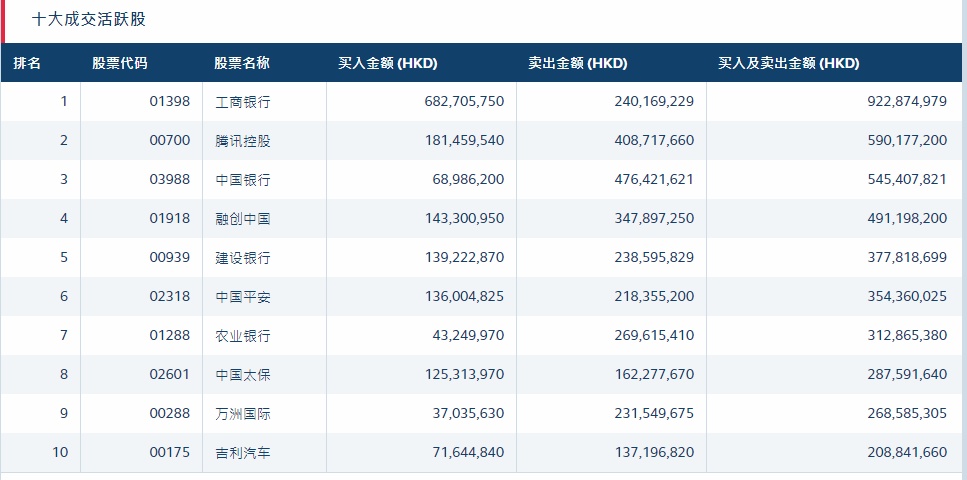Select stock code 00288
Screen dimensions: 967x480
coord(170,413)
